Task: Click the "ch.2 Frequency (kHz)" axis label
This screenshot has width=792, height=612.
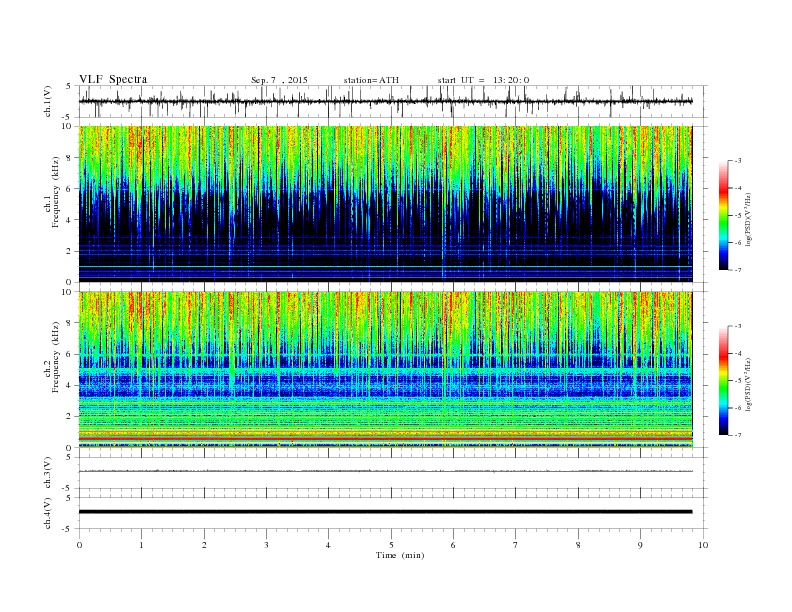Action: [x=52, y=358]
